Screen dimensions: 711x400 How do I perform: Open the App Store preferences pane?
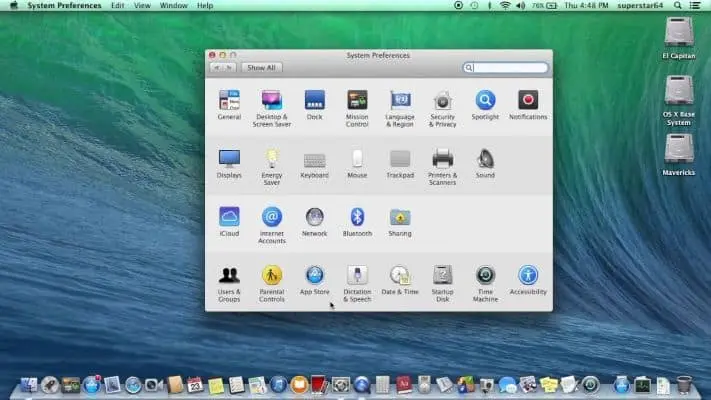314,280
